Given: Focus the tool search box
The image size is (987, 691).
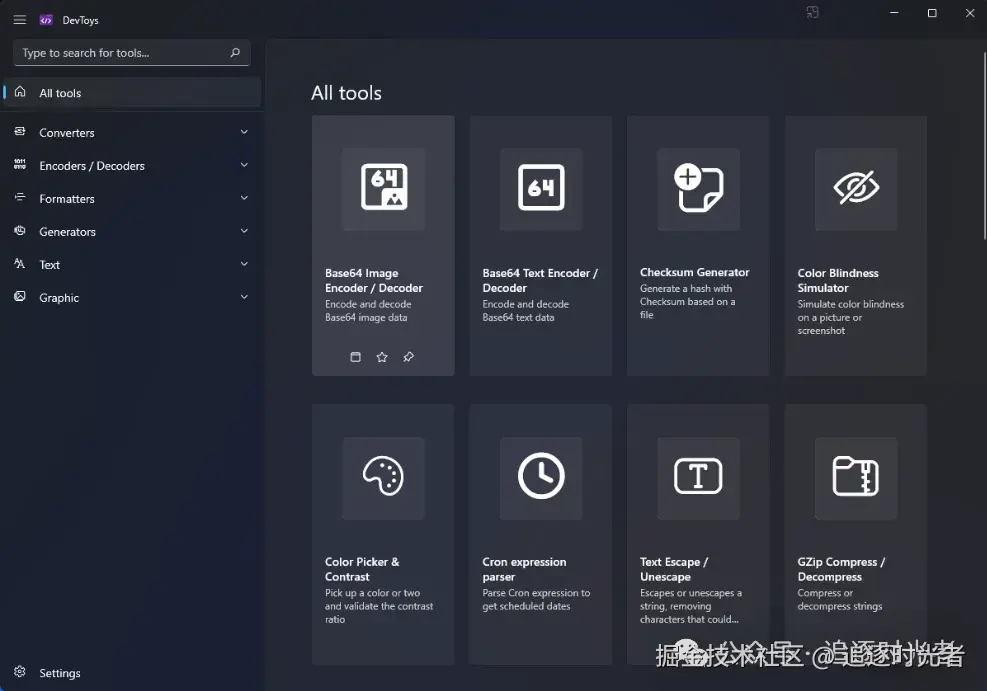Looking at the screenshot, I should (x=132, y=53).
